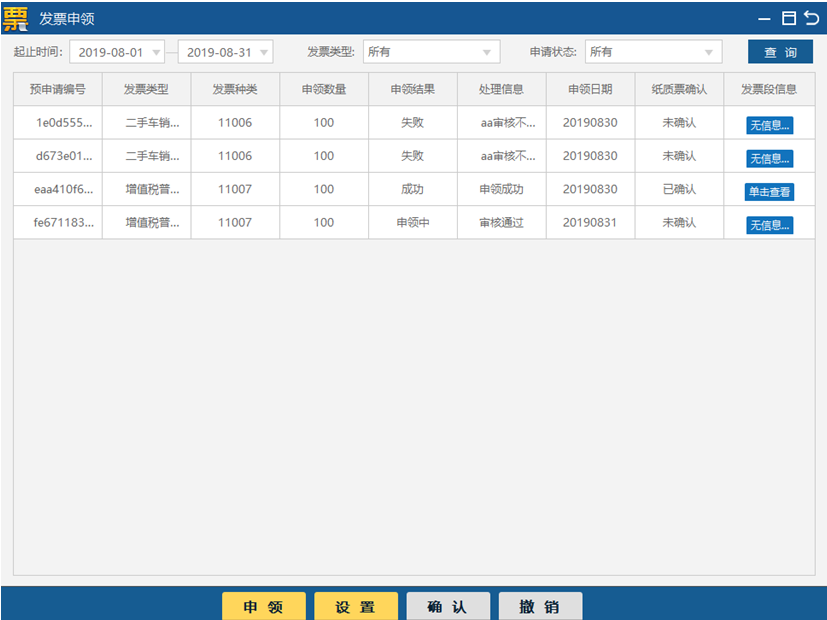
Task: Click 无信息 button in row d673e01
Action: point(770,159)
